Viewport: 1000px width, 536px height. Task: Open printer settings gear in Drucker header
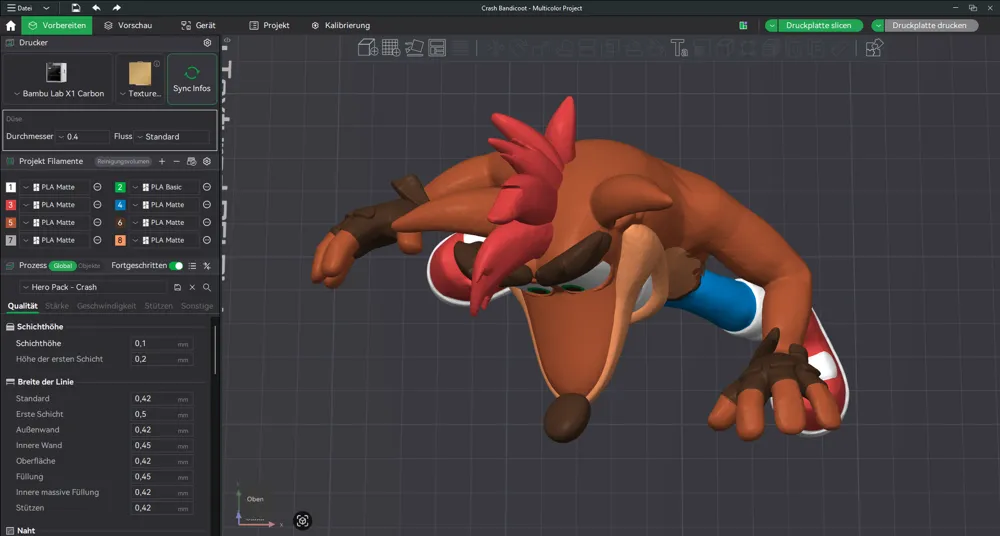pyautogui.click(x=207, y=43)
